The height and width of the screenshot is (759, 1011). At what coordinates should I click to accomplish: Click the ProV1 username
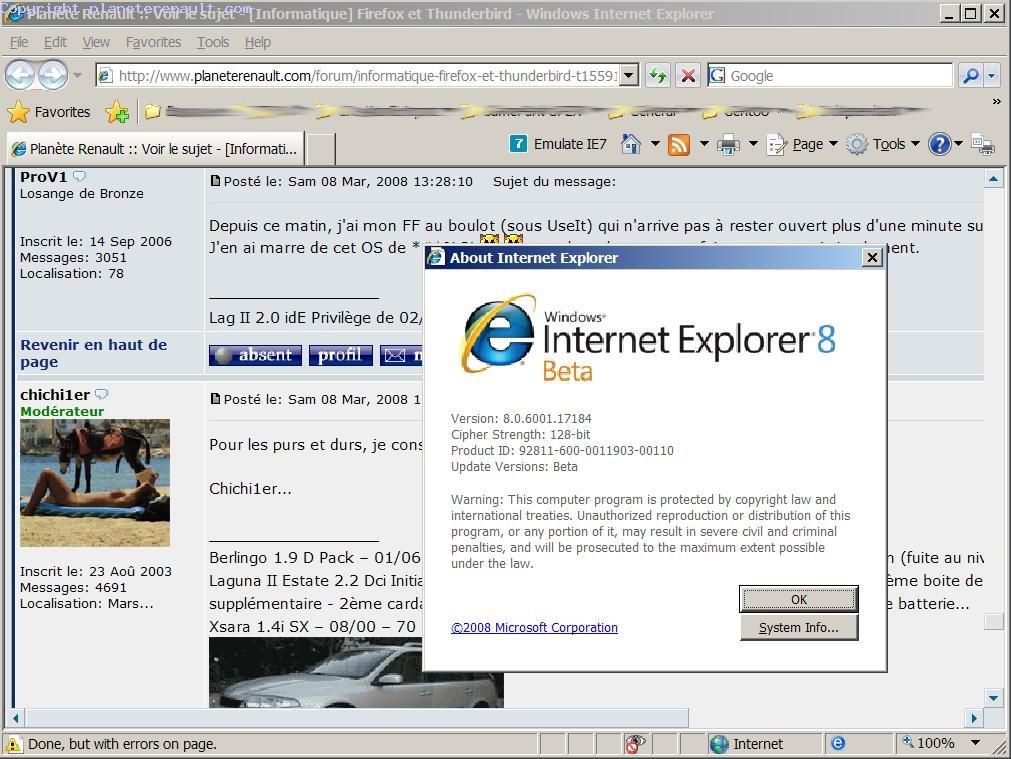tap(43, 177)
